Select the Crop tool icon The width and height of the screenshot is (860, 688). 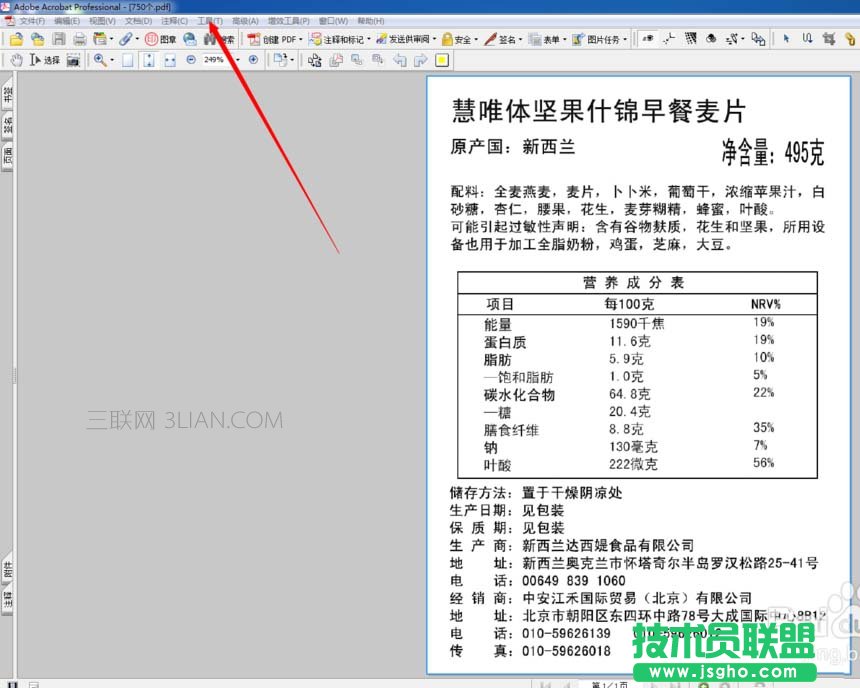coord(828,39)
